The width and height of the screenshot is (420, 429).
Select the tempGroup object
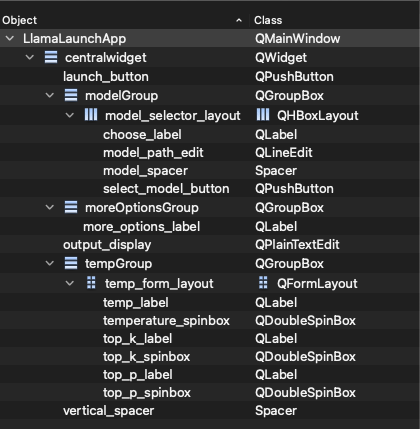coord(118,264)
